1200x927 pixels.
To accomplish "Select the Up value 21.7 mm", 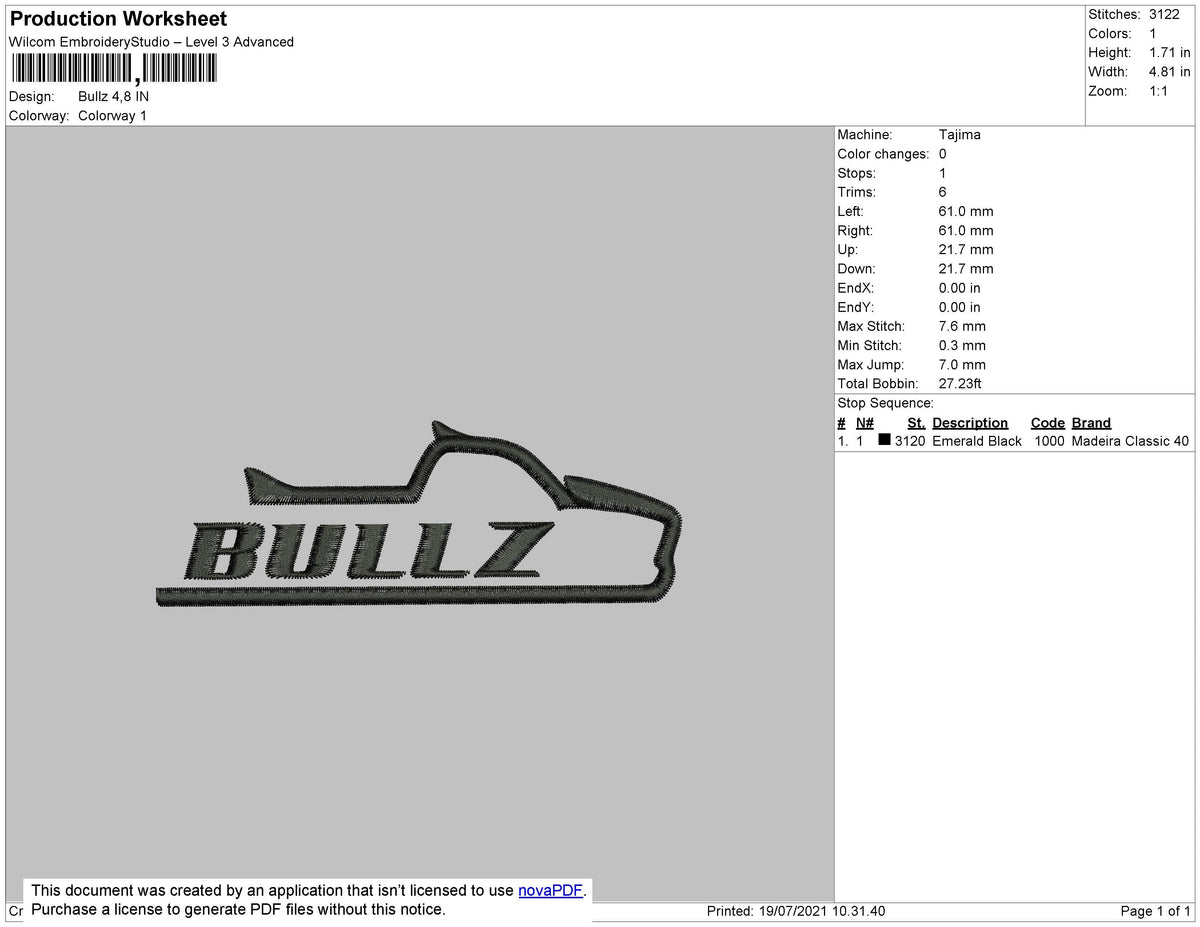I will point(966,250).
